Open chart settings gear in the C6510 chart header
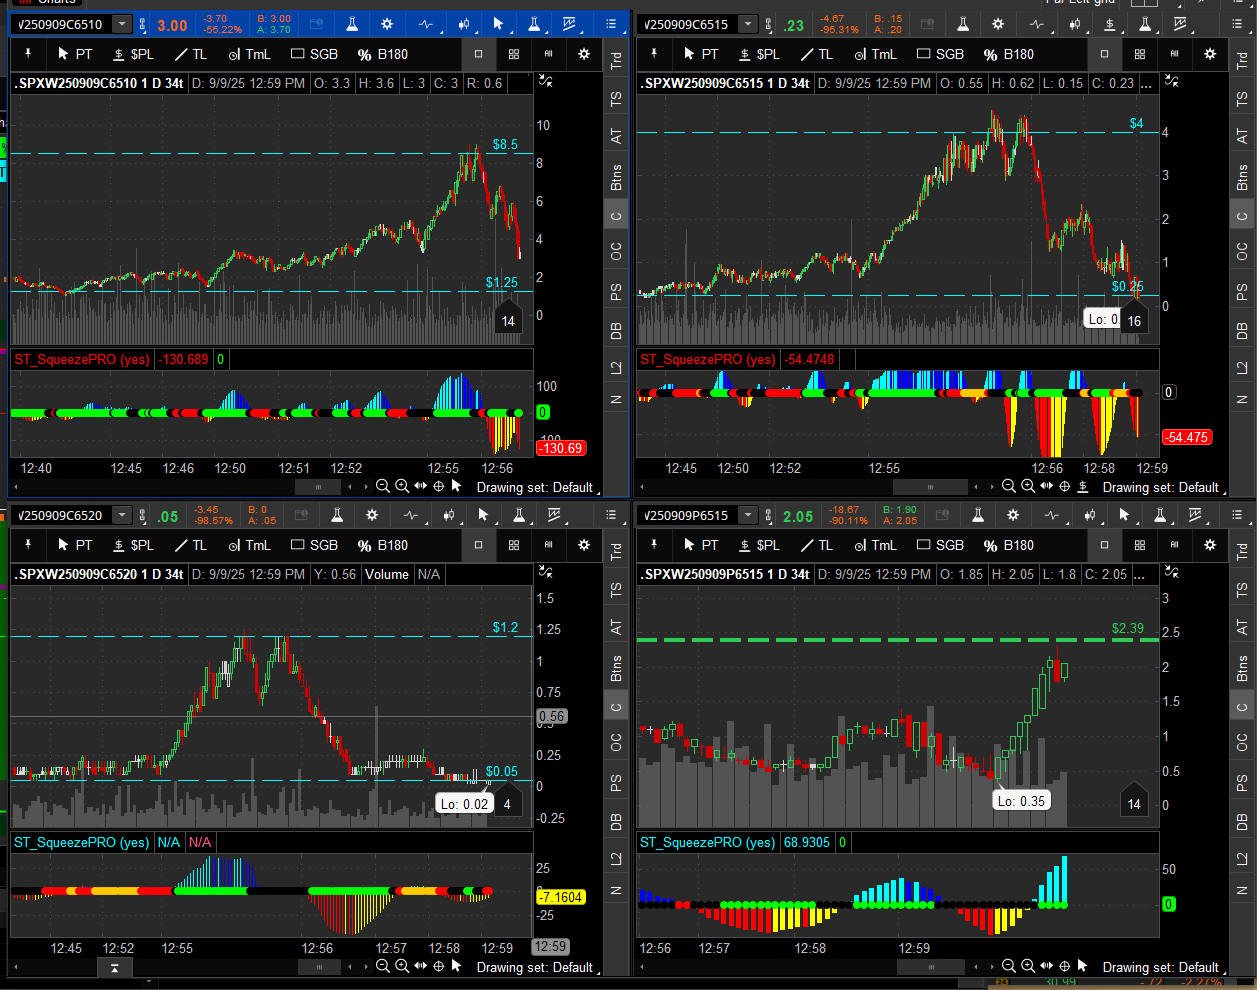Viewport: 1257px width, 990px height. 387,24
